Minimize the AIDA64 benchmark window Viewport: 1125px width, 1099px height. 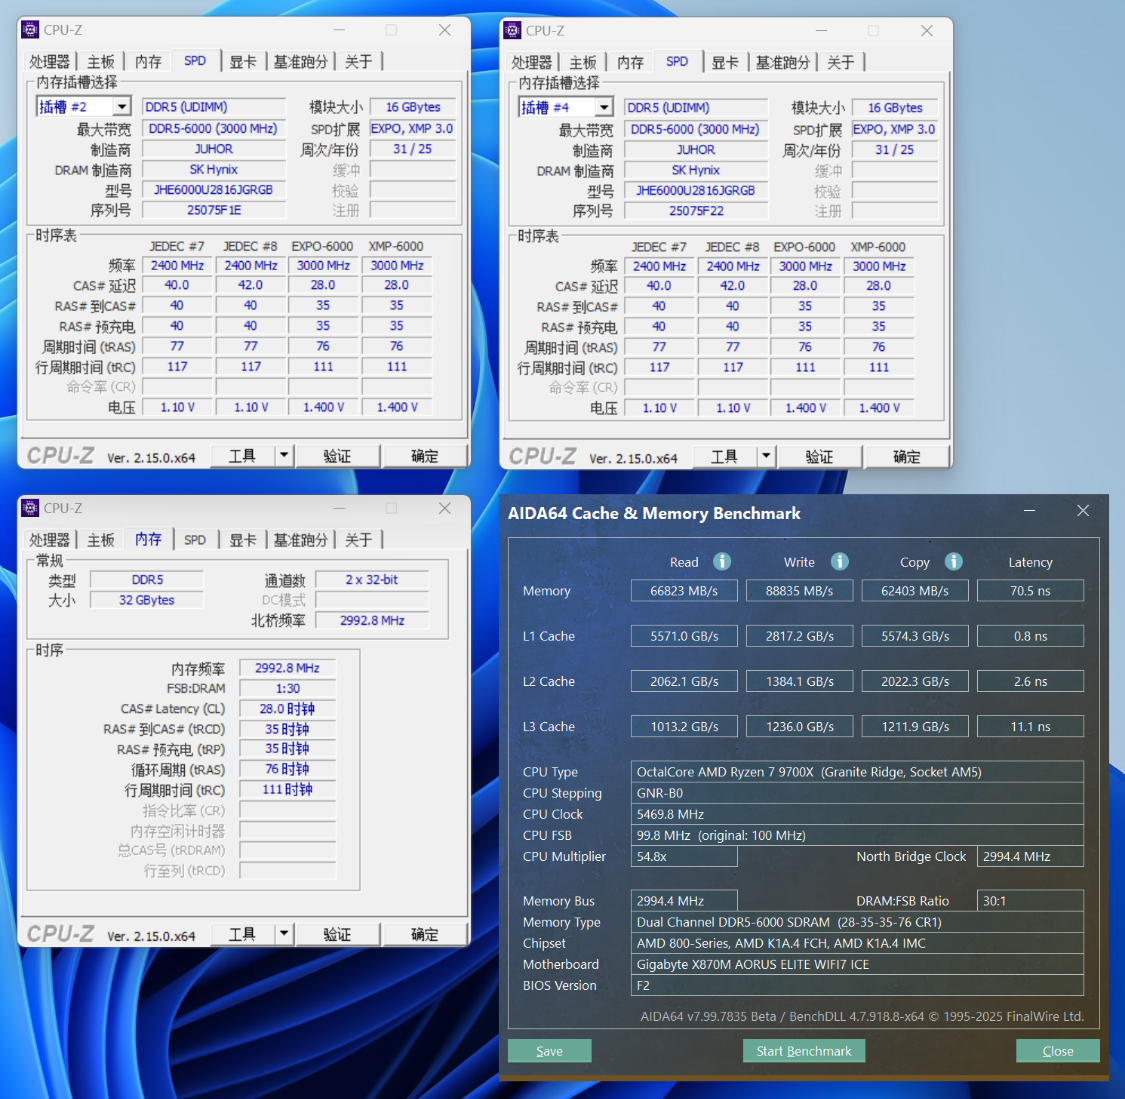(x=1030, y=511)
